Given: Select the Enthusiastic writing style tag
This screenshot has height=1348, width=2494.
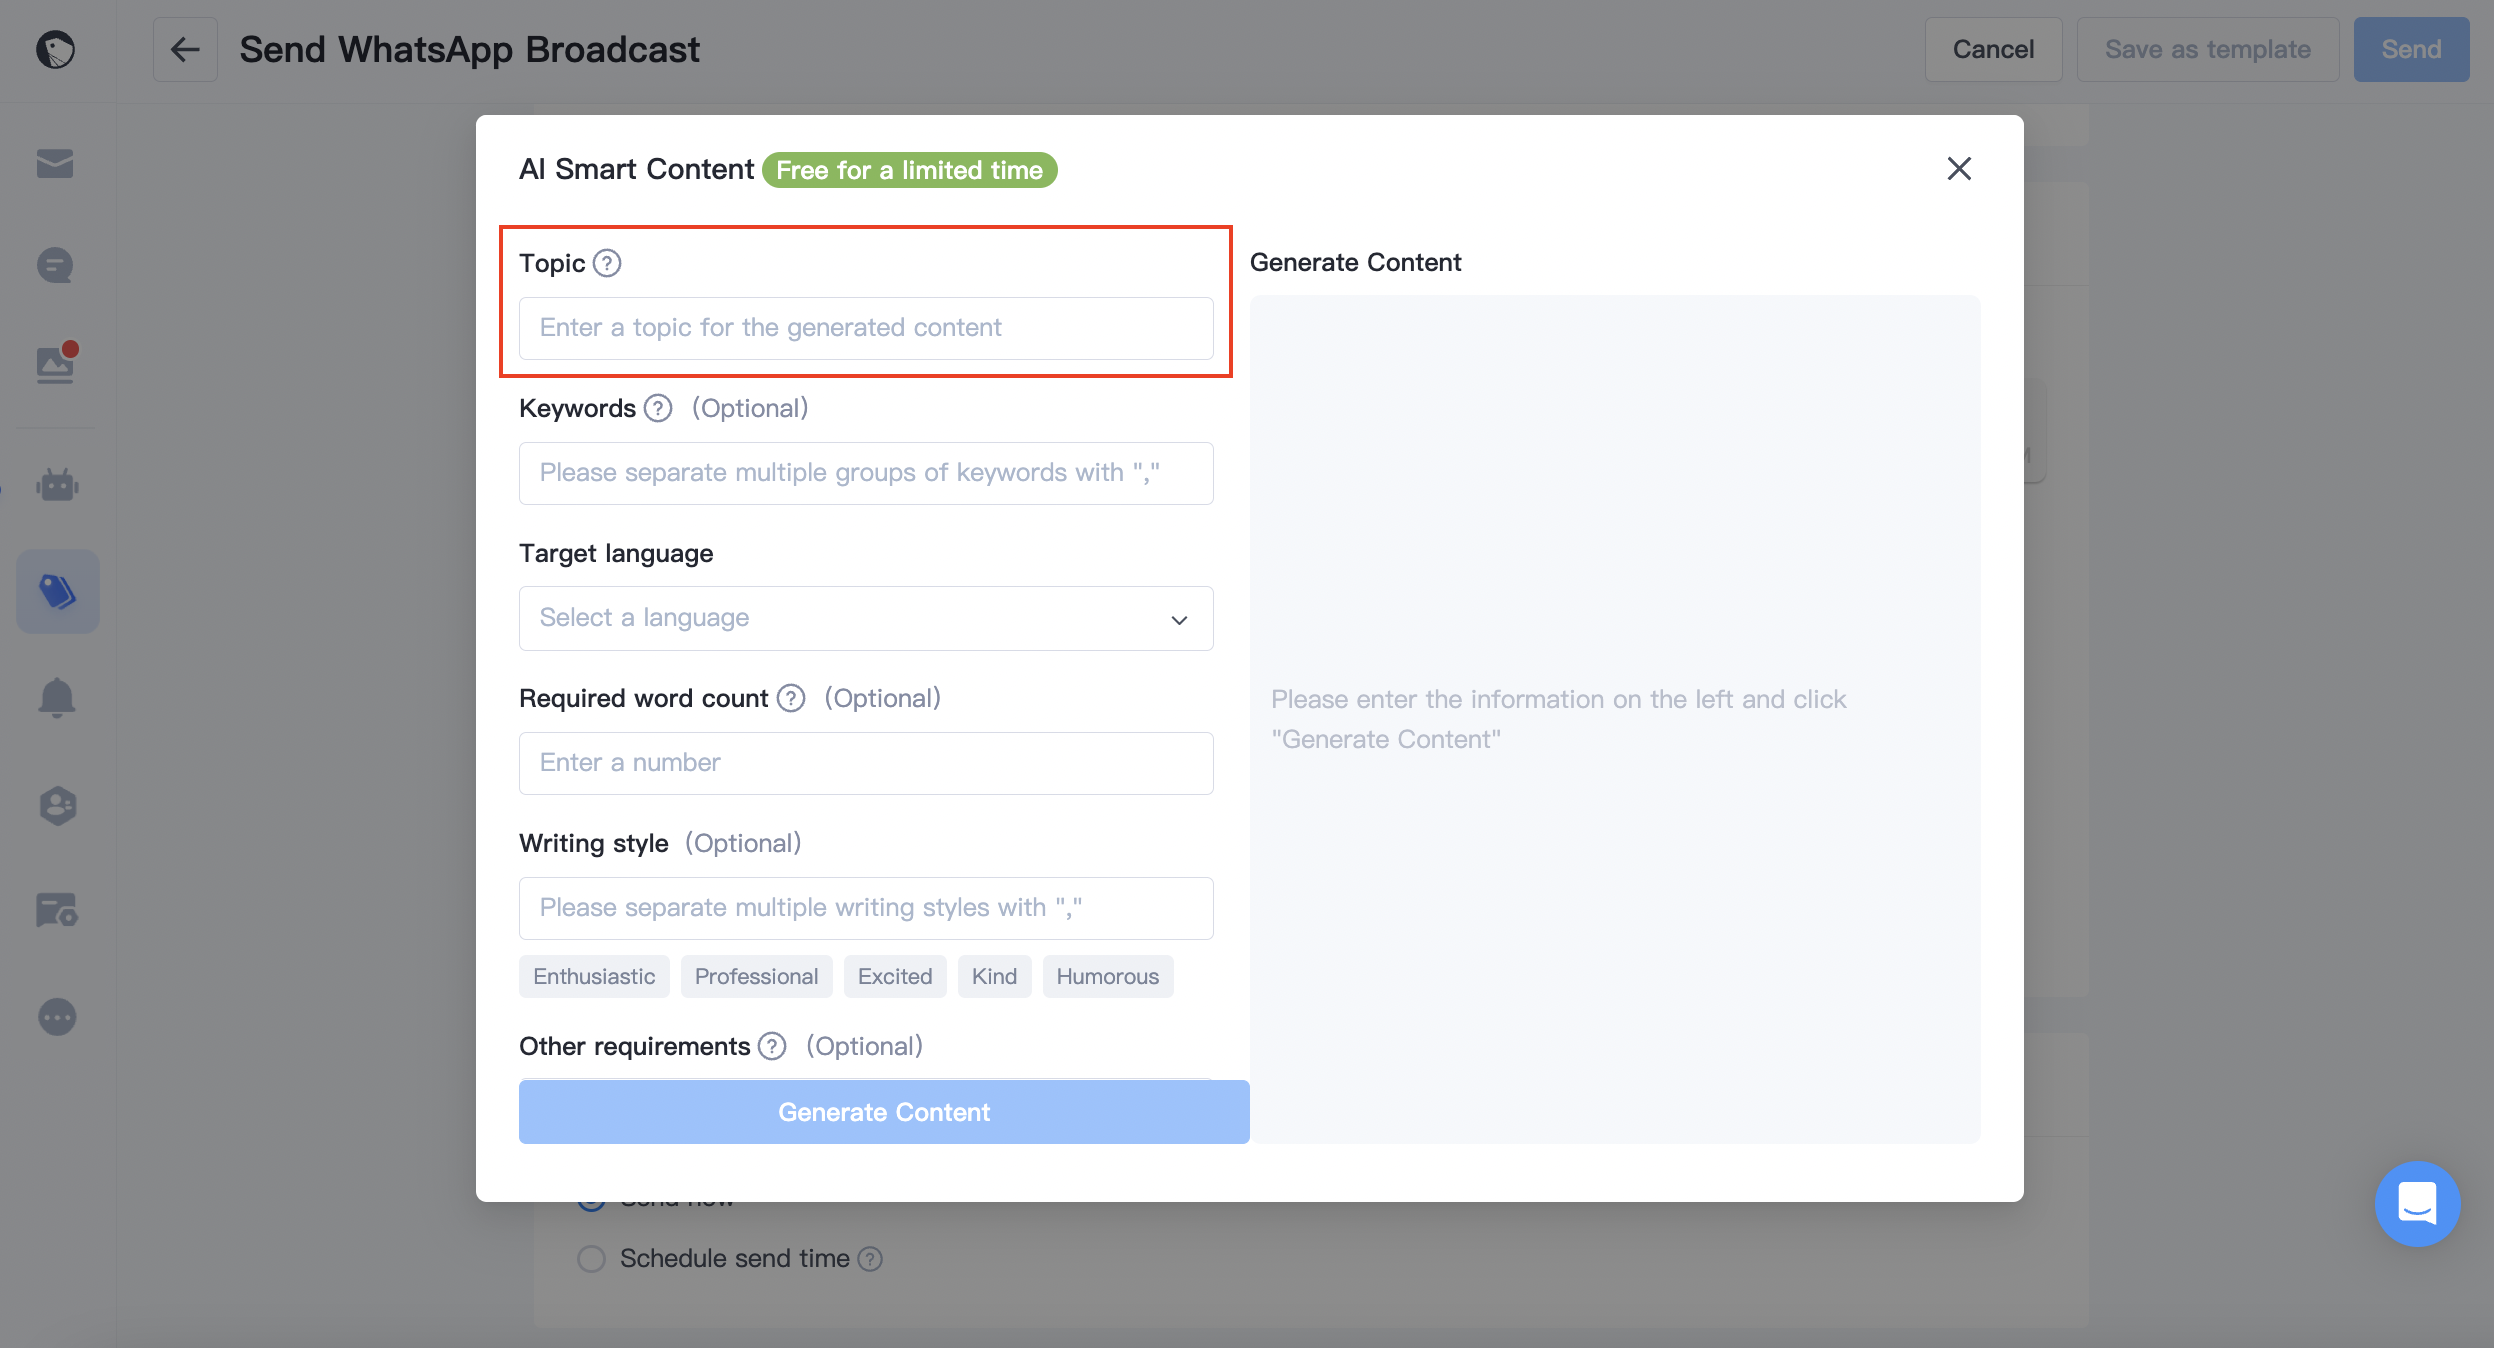Looking at the screenshot, I should [594, 976].
